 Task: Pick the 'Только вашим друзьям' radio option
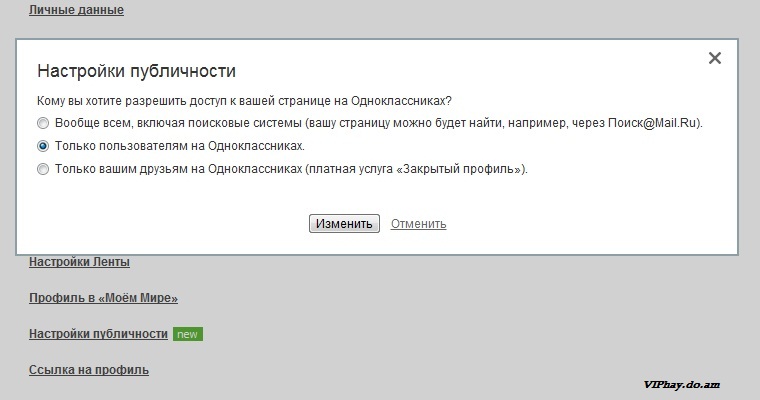pyautogui.click(x=42, y=169)
